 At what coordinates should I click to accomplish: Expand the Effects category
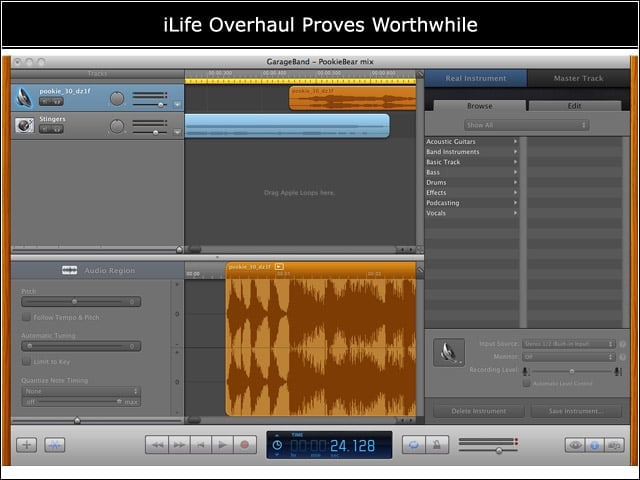516,193
